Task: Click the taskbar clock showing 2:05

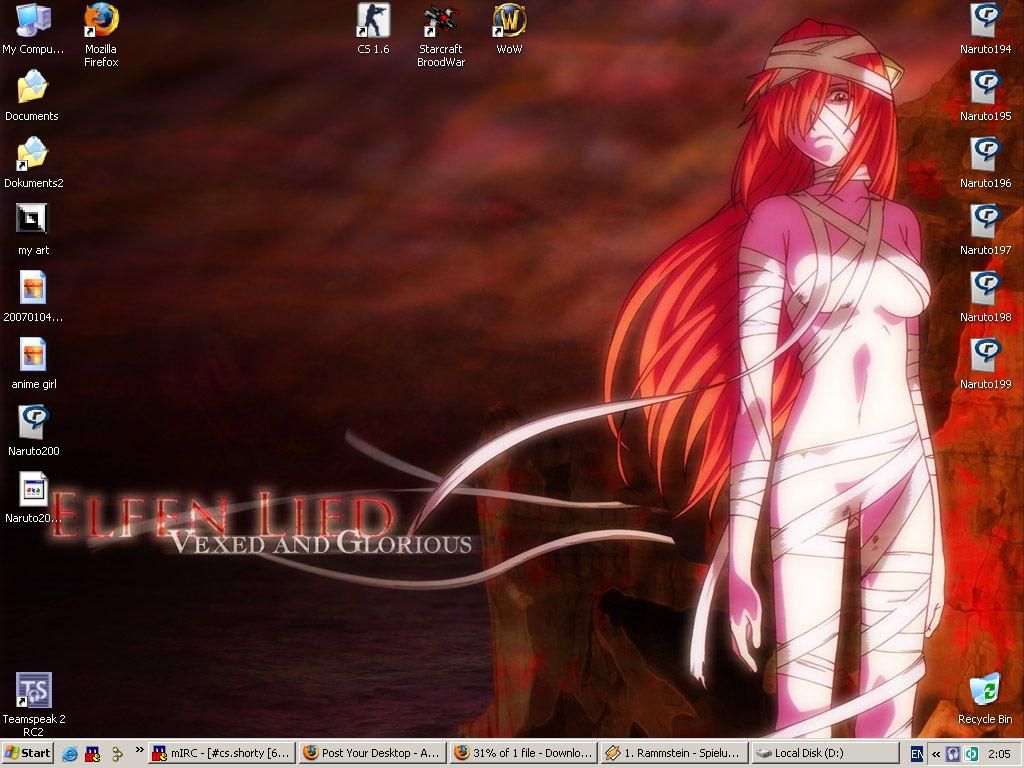Action: 999,754
